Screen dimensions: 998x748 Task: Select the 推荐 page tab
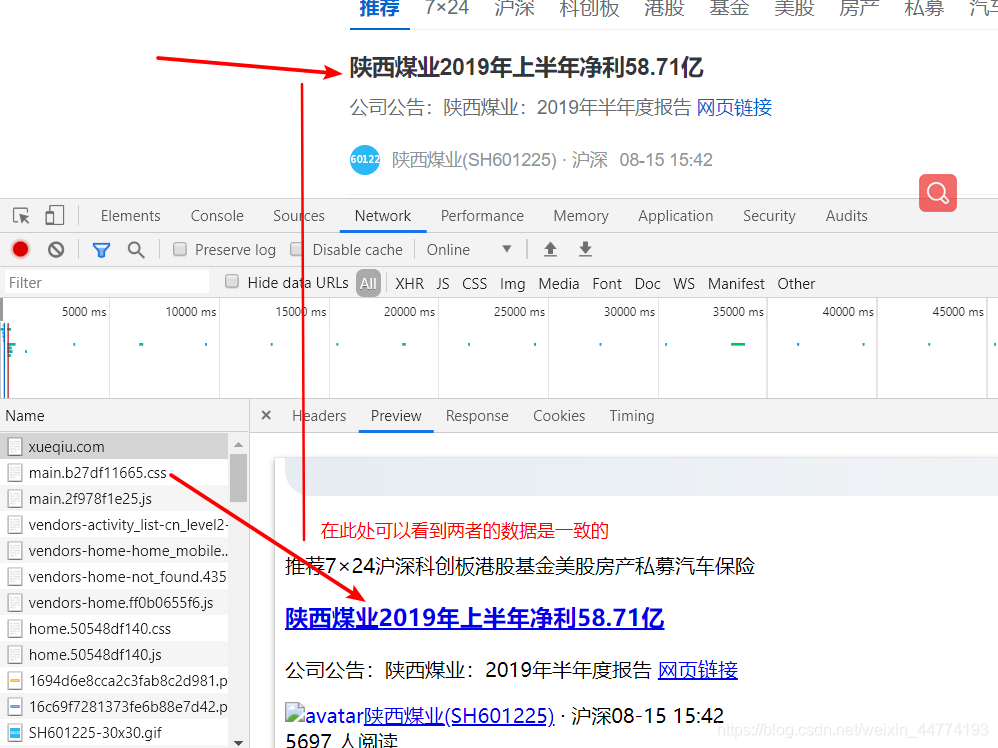(379, 8)
